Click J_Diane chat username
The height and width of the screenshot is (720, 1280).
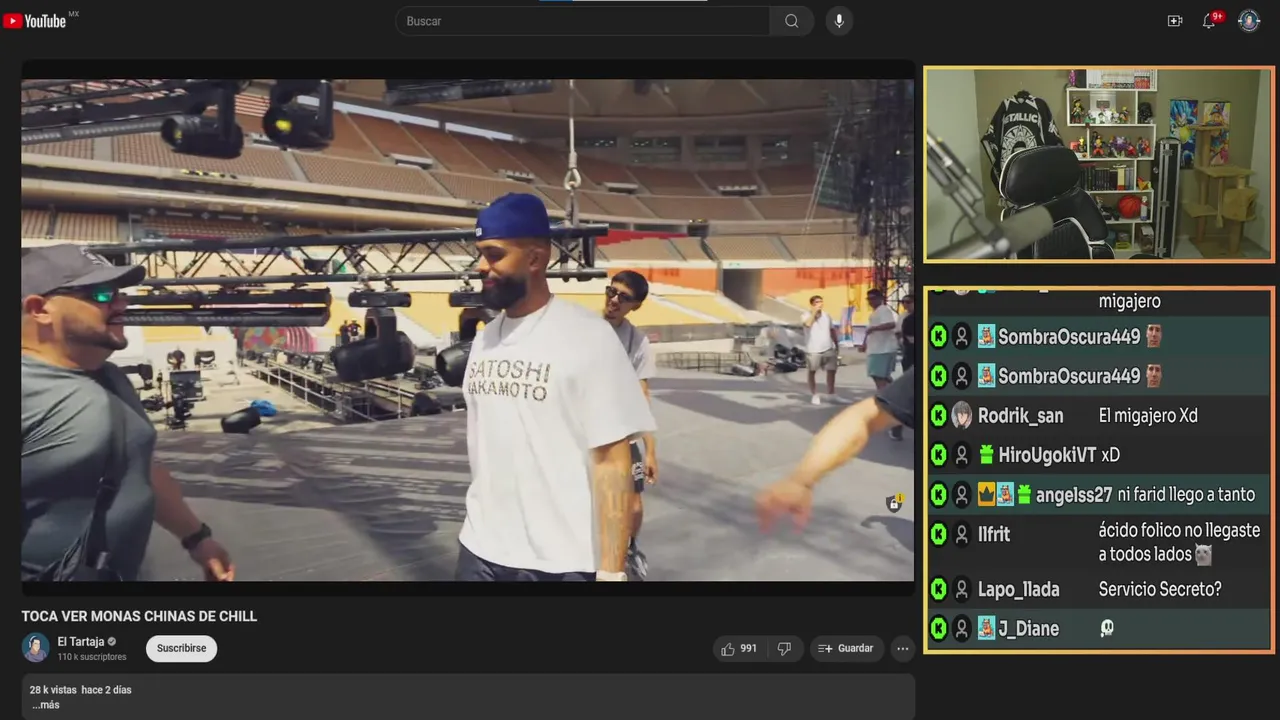tap(1028, 629)
